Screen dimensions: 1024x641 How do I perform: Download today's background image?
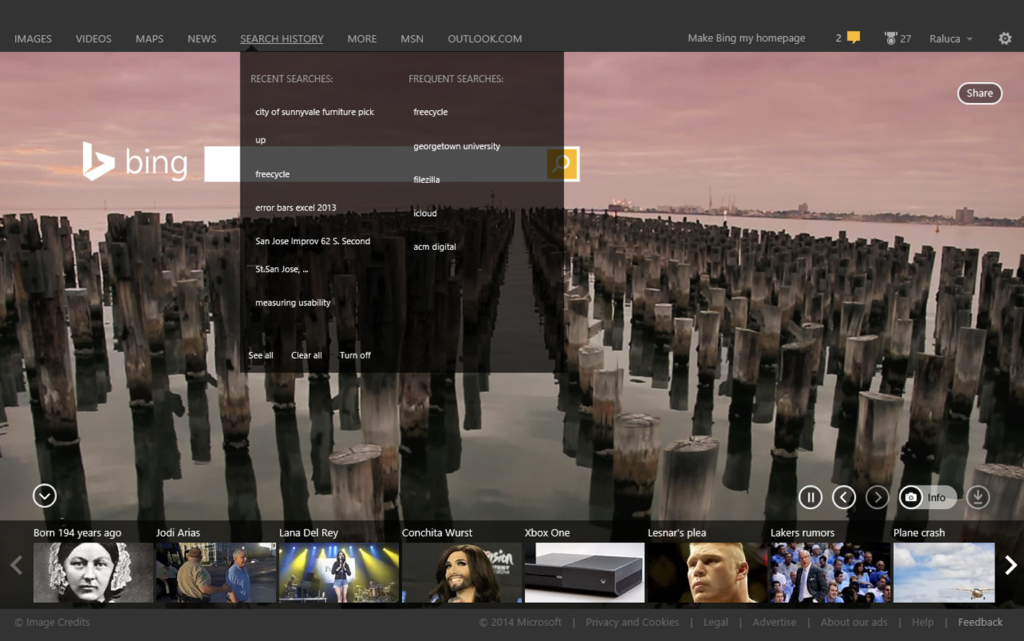978,497
